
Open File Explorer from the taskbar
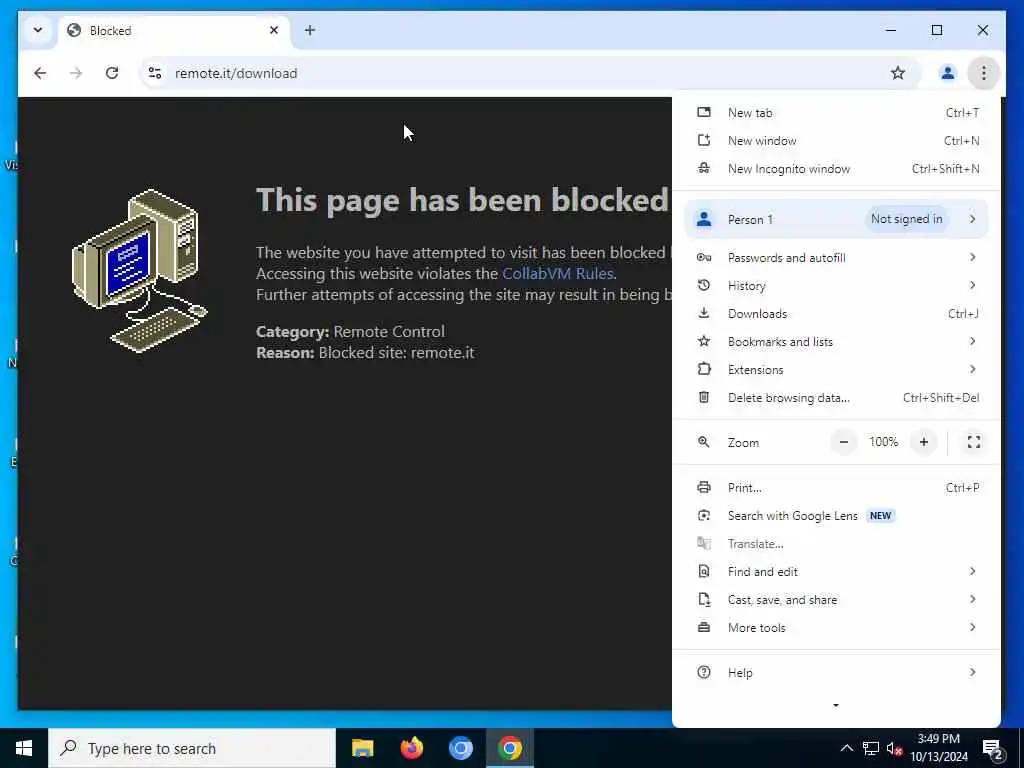pyautogui.click(x=362, y=748)
